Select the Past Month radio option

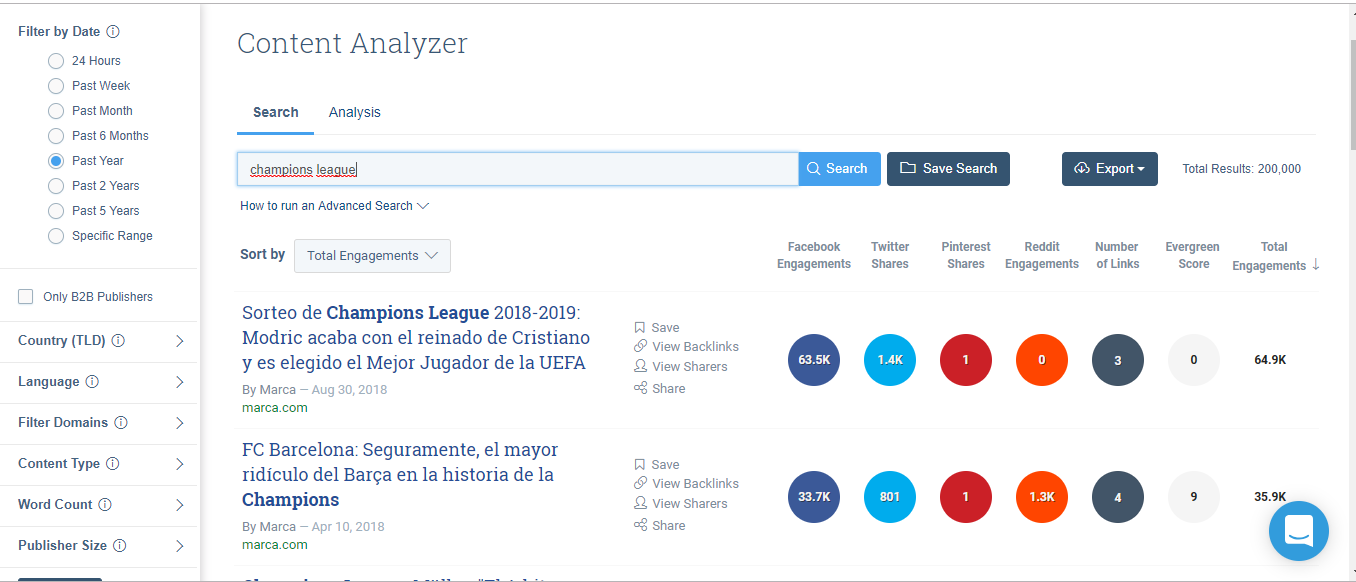[x=56, y=111]
